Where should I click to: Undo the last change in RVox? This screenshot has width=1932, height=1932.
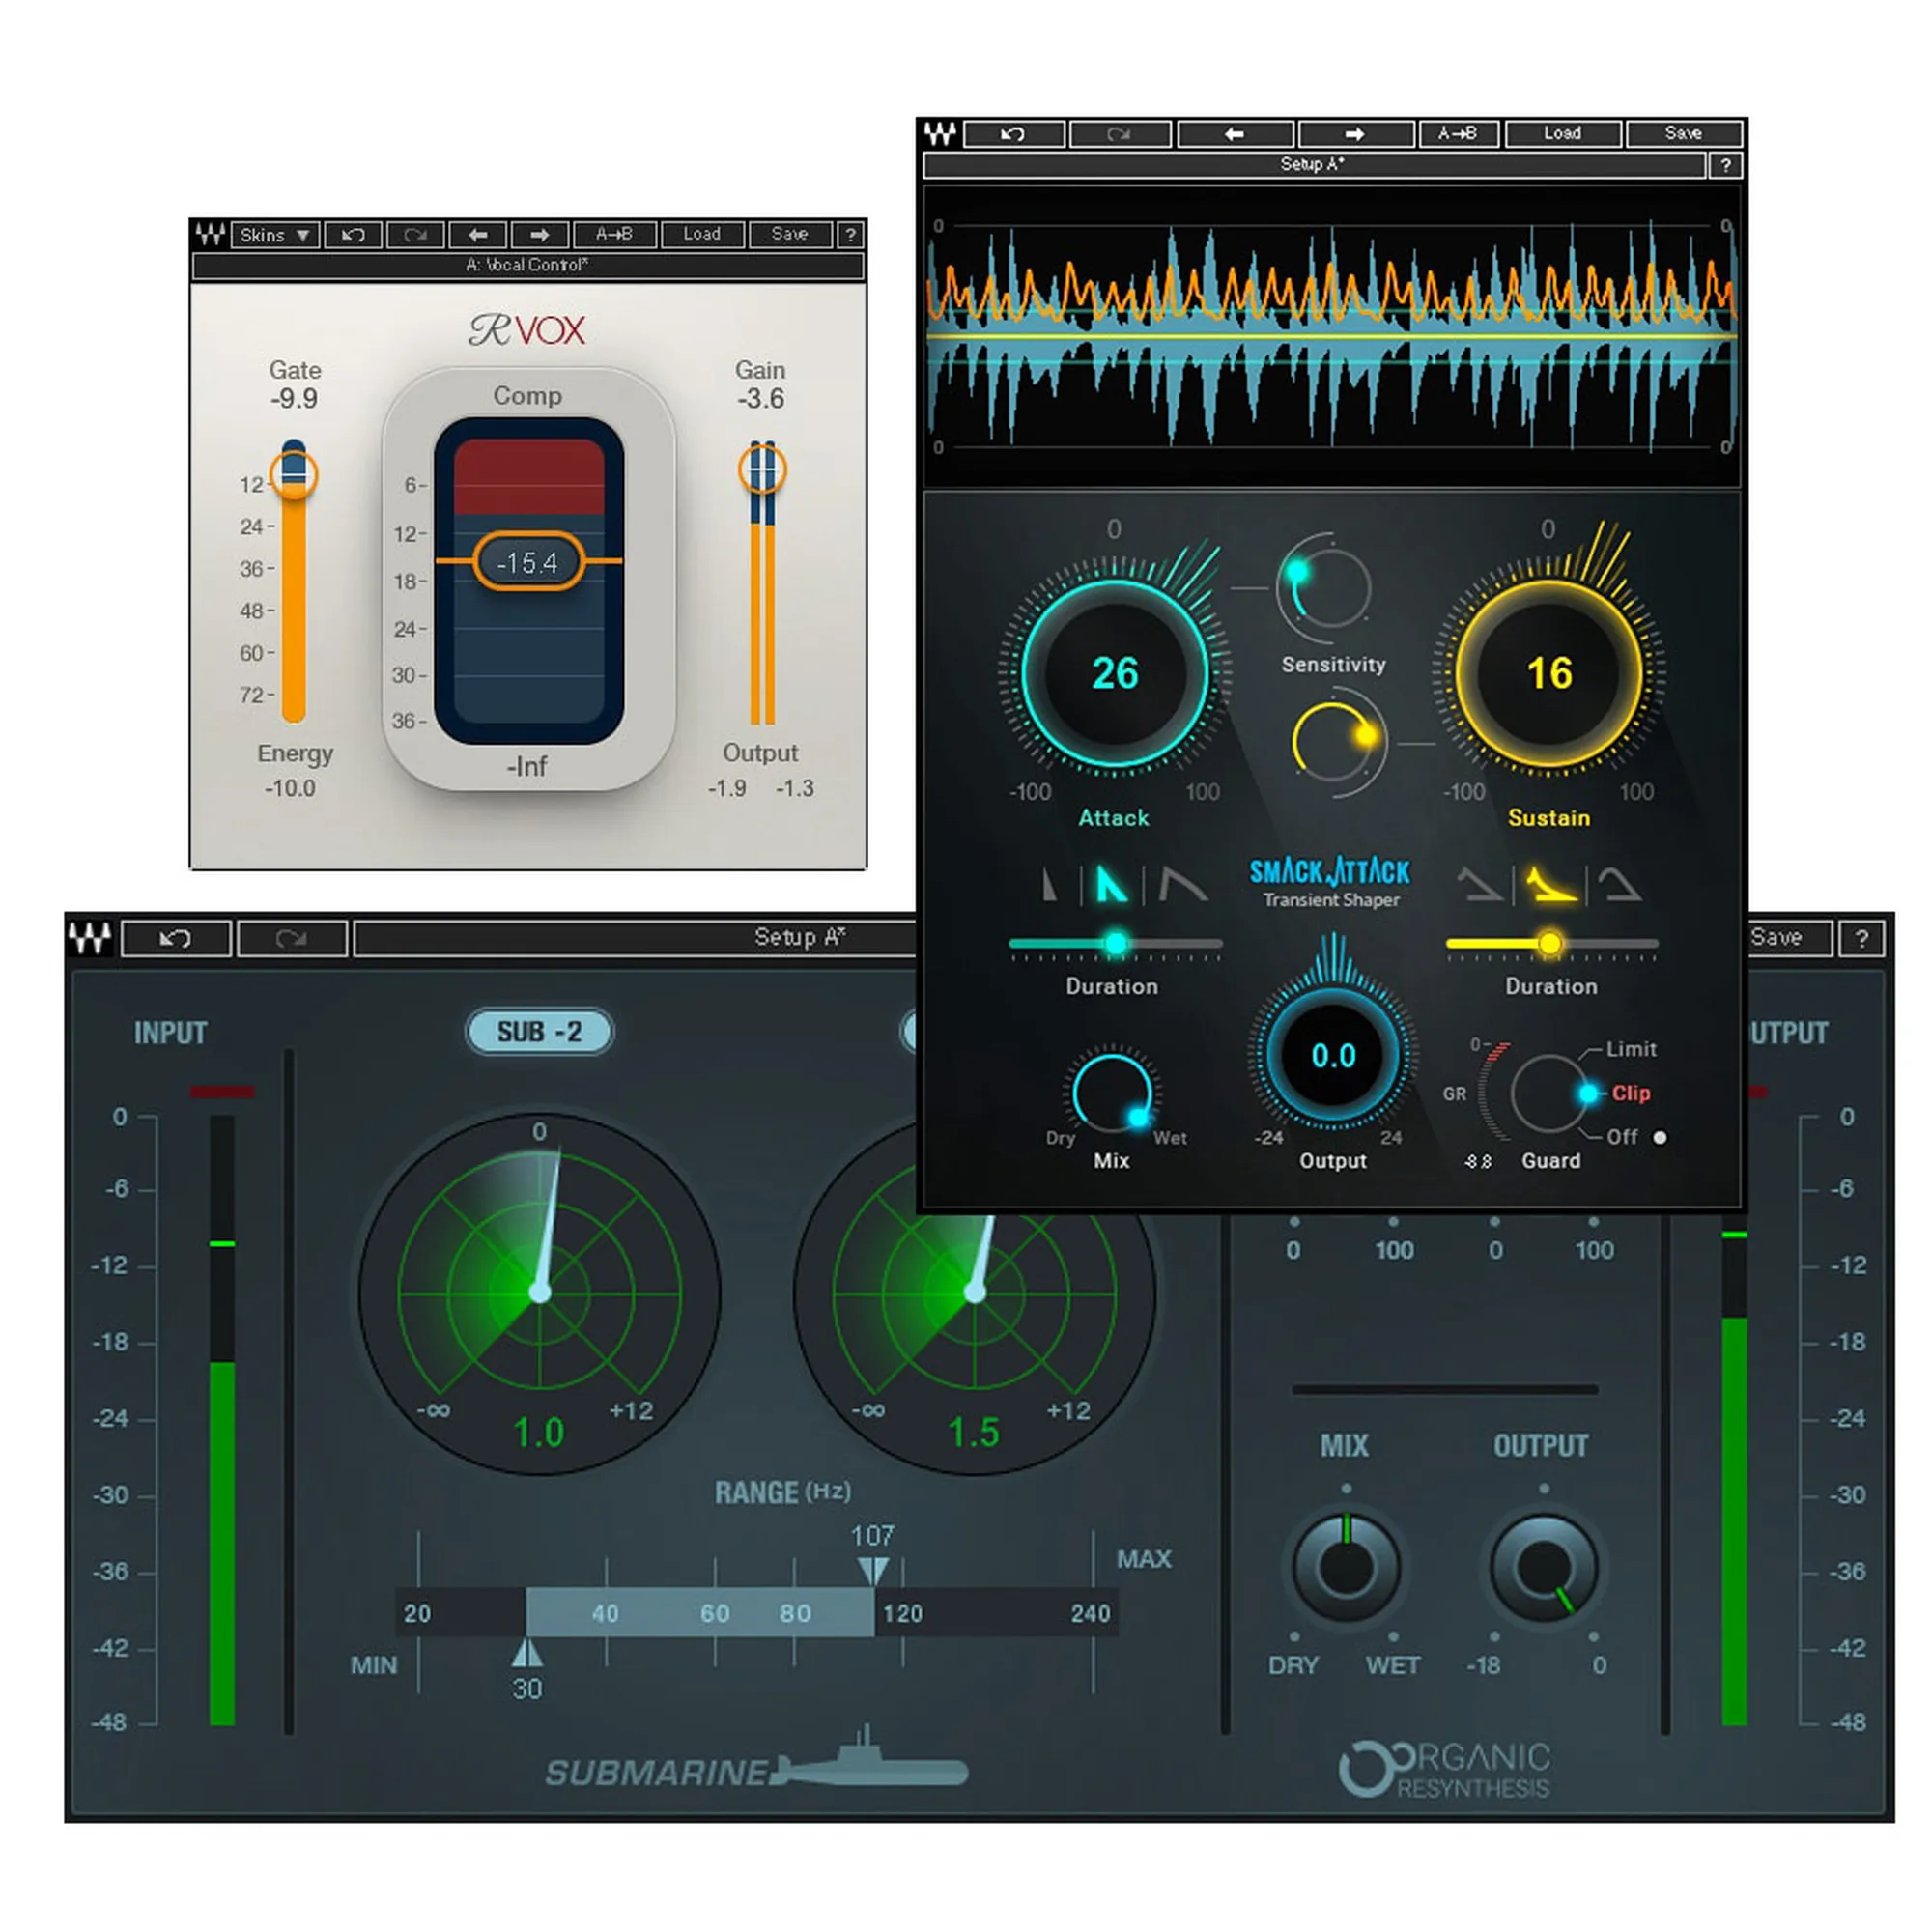[x=354, y=235]
